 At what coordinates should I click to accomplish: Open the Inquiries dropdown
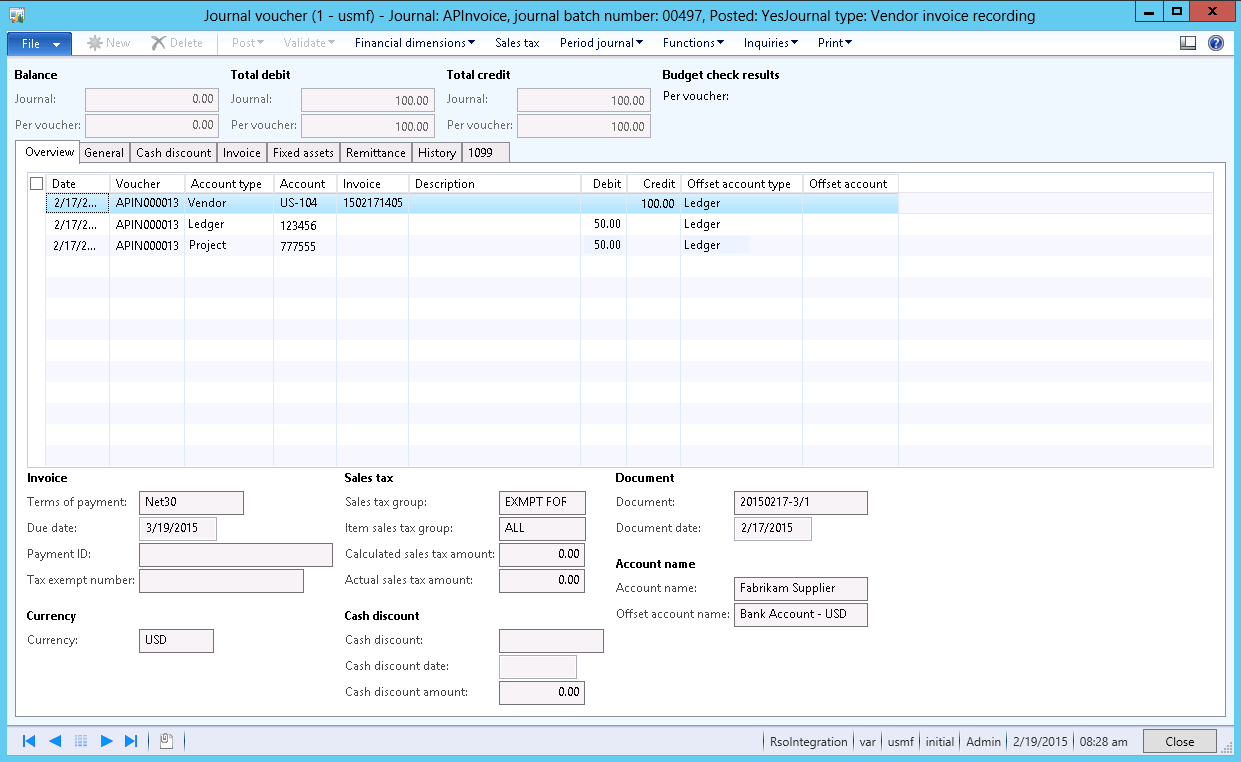point(770,42)
